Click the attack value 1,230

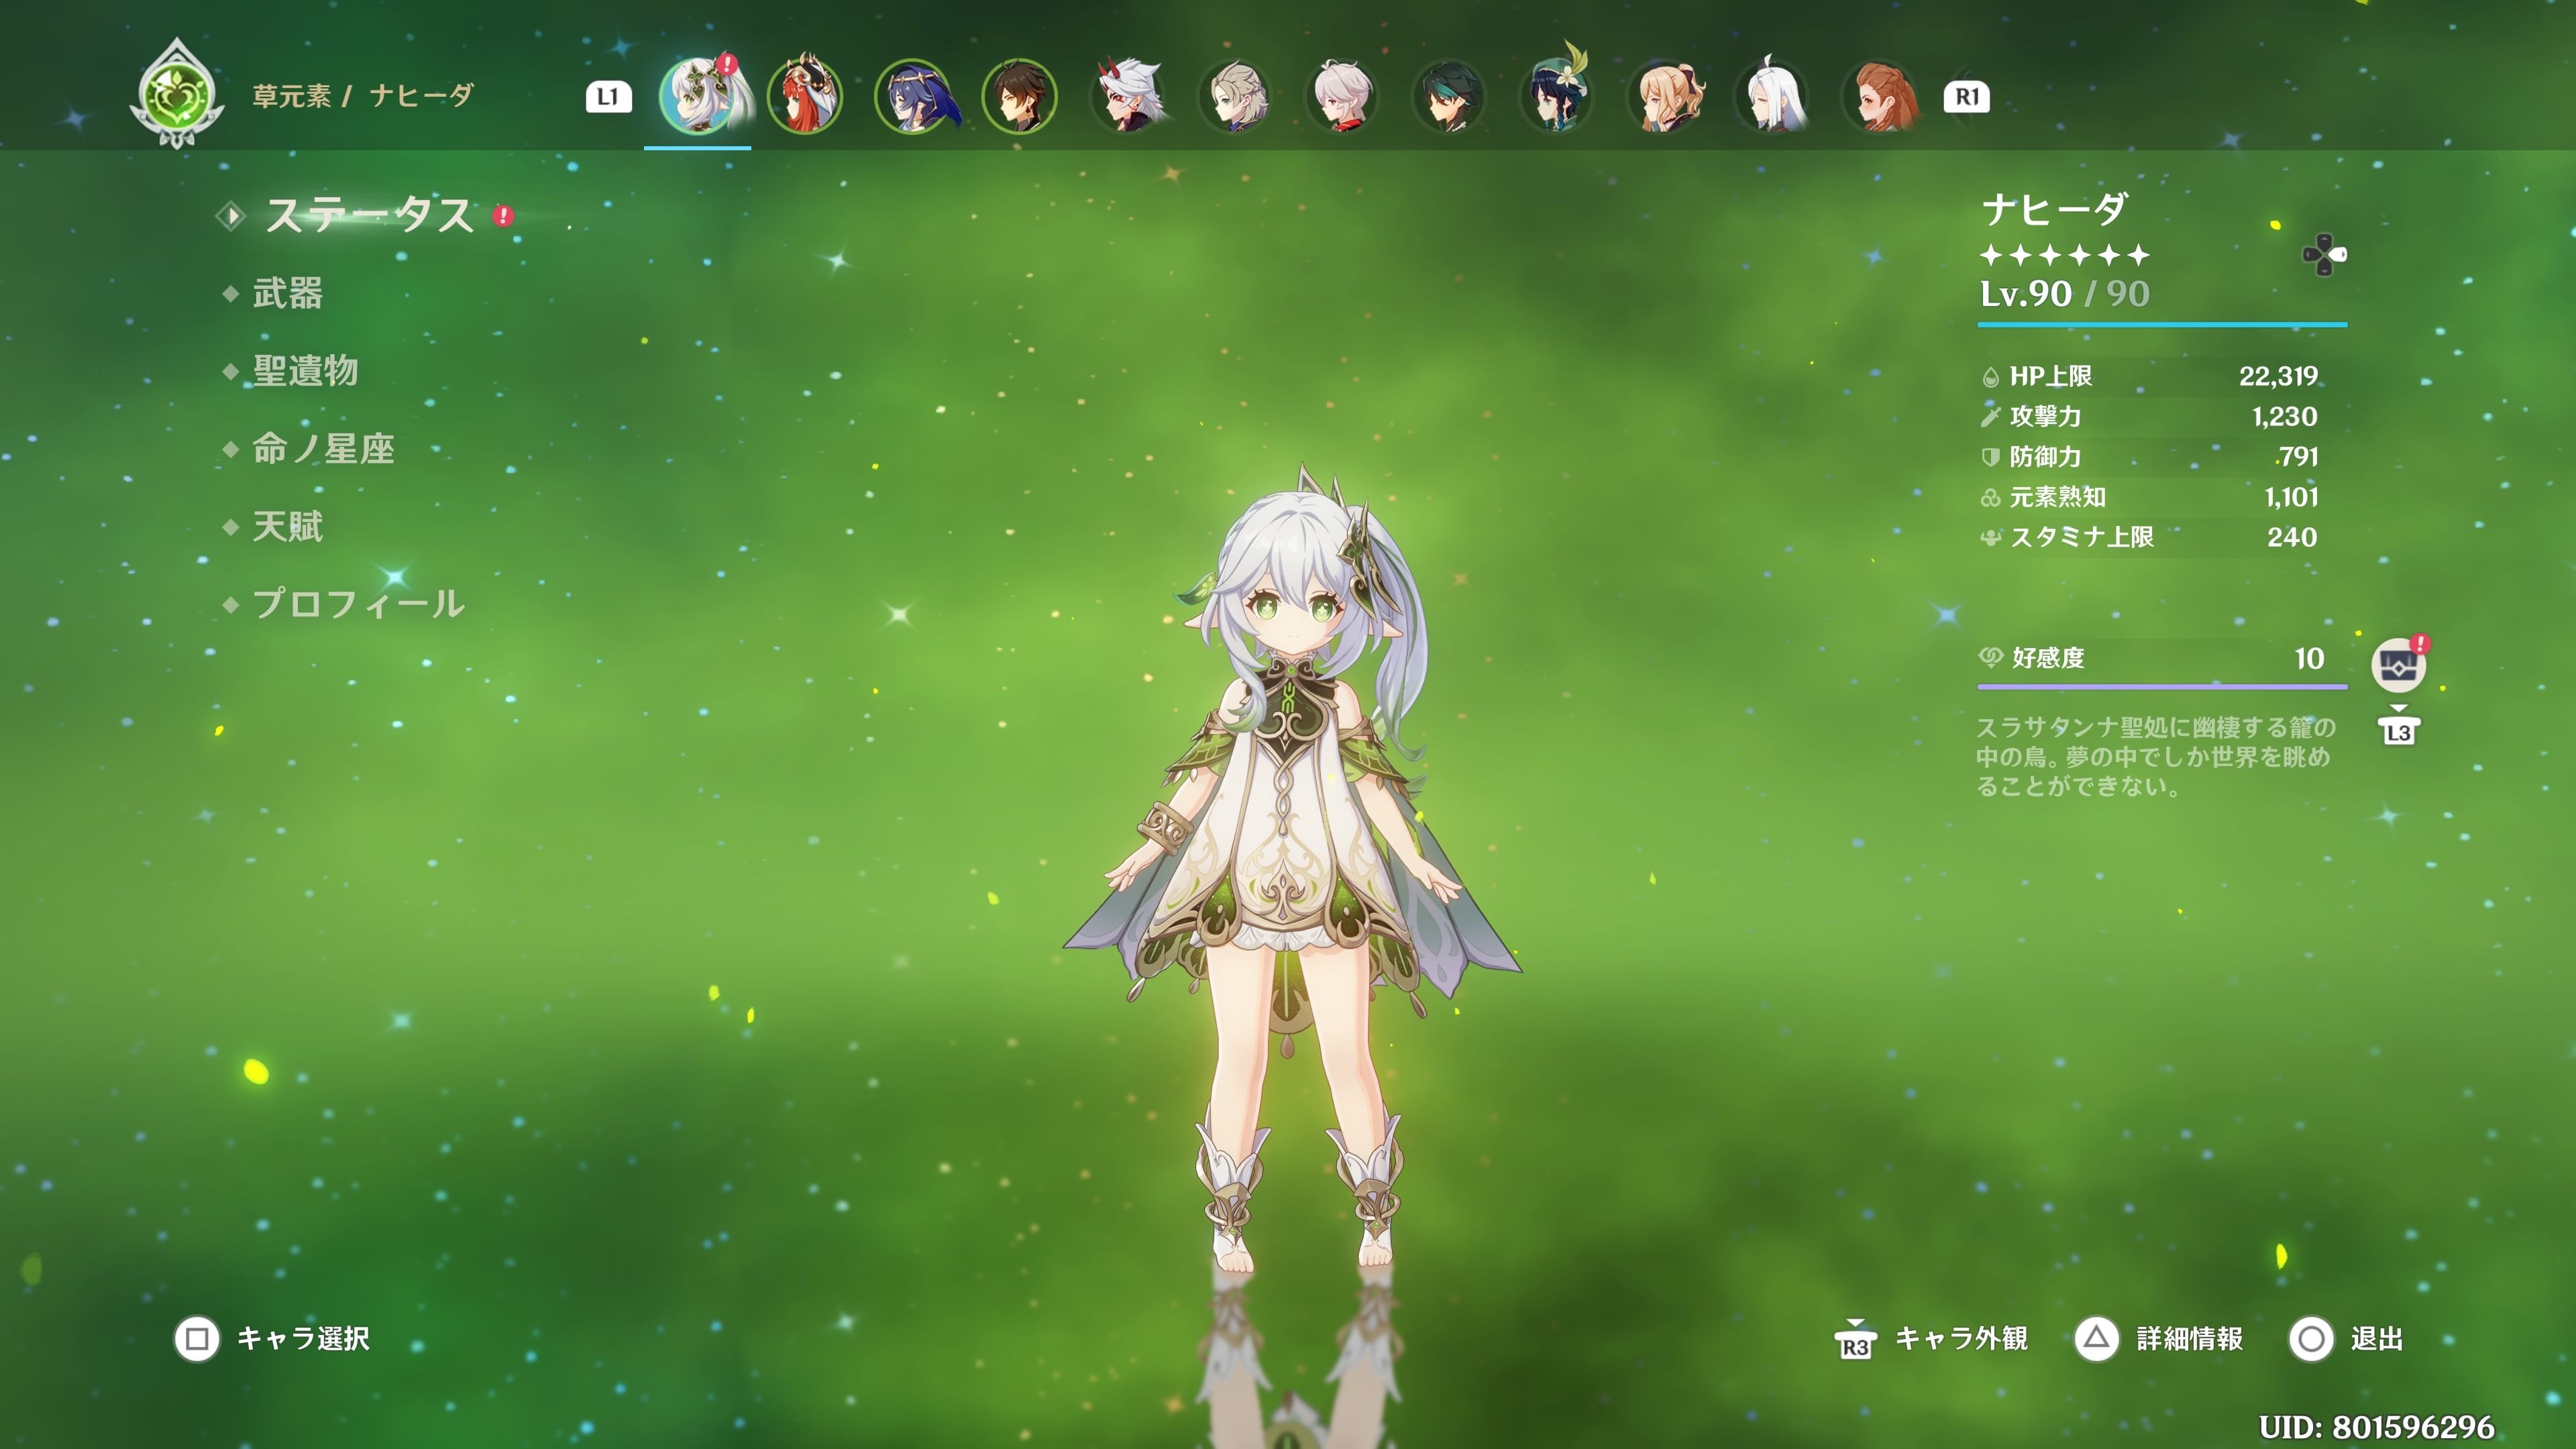pos(2284,417)
